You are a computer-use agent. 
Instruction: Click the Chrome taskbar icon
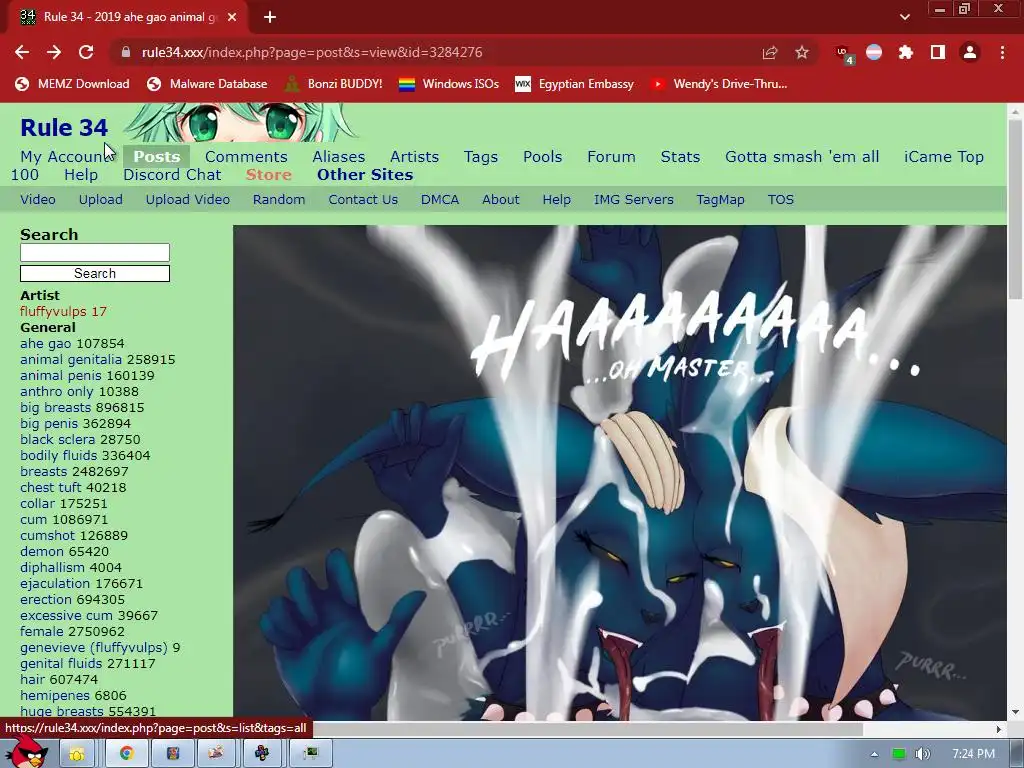tap(127, 754)
